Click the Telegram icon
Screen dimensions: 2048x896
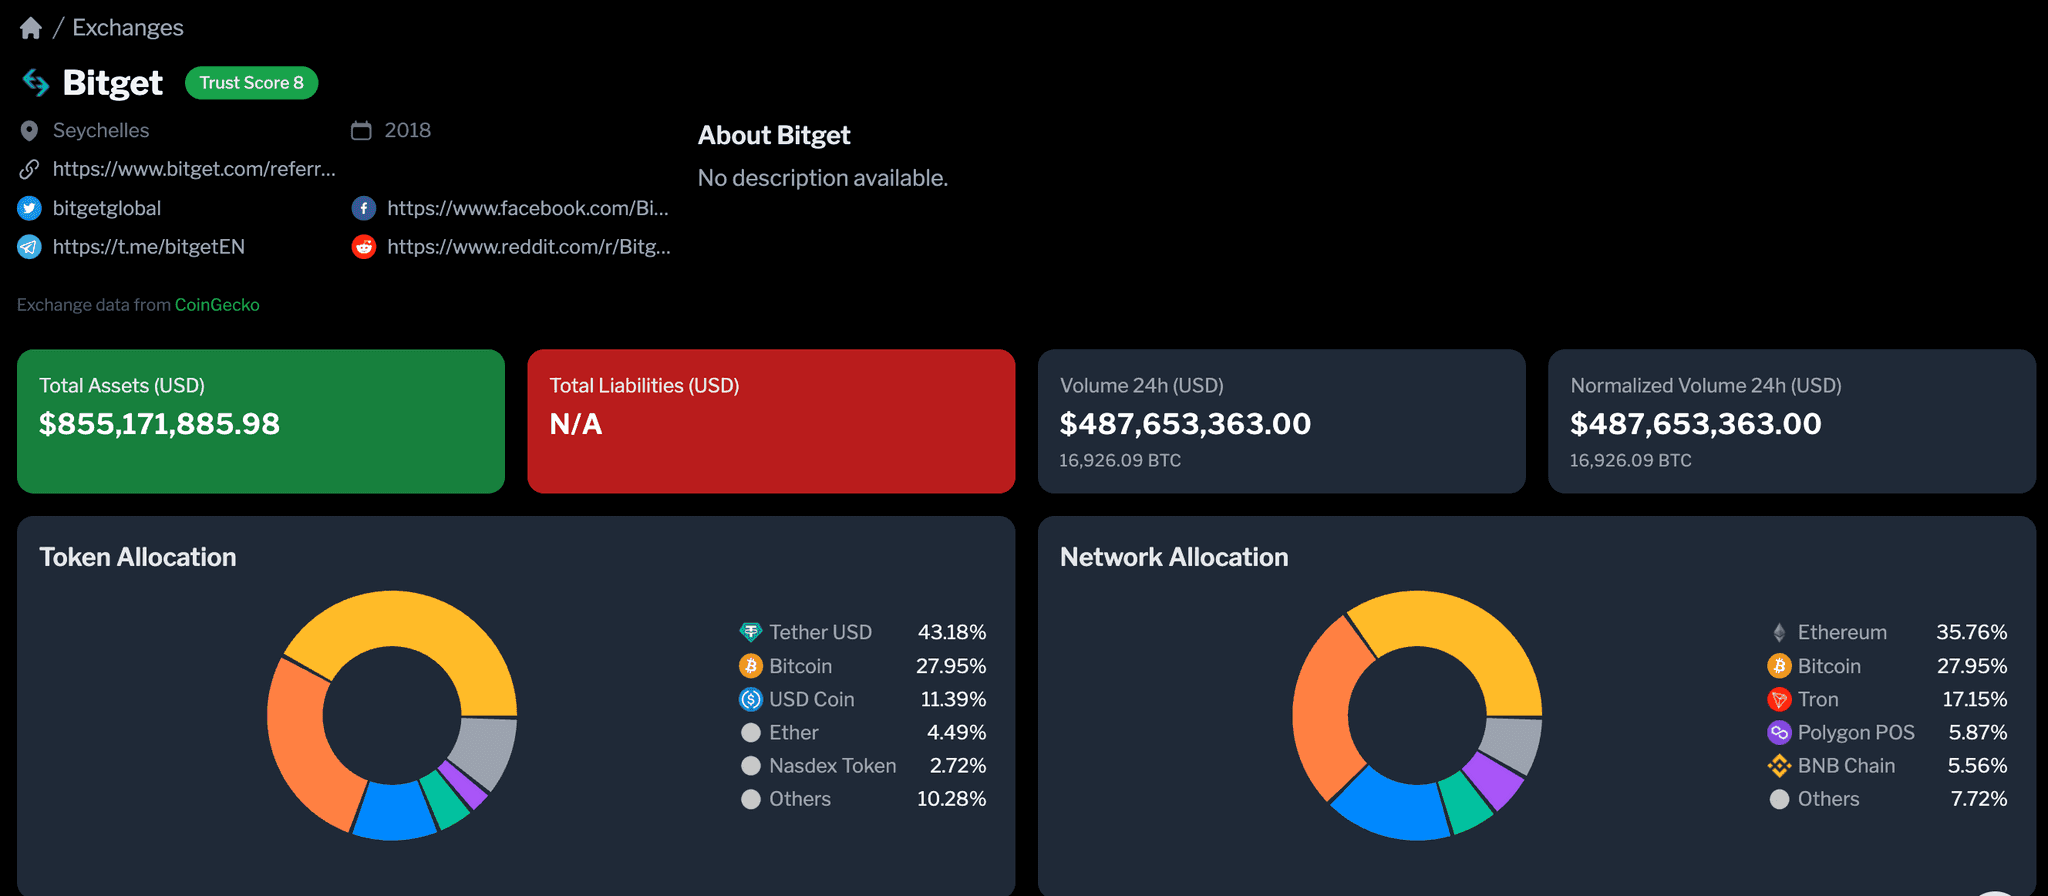(29, 247)
